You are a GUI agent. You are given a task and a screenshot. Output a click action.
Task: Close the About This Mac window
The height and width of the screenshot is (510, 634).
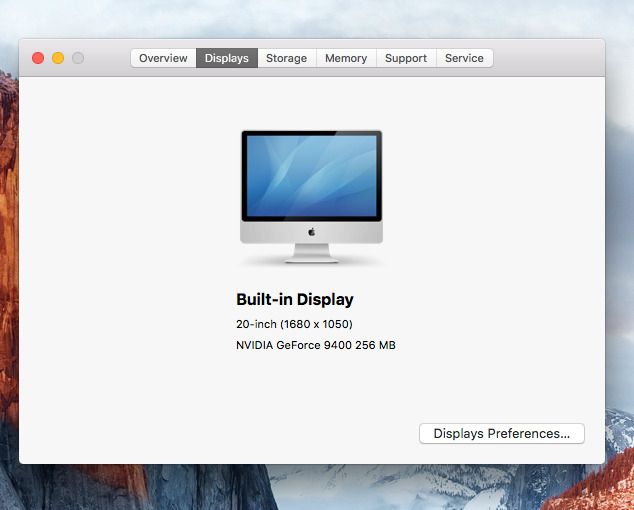tap(38, 58)
